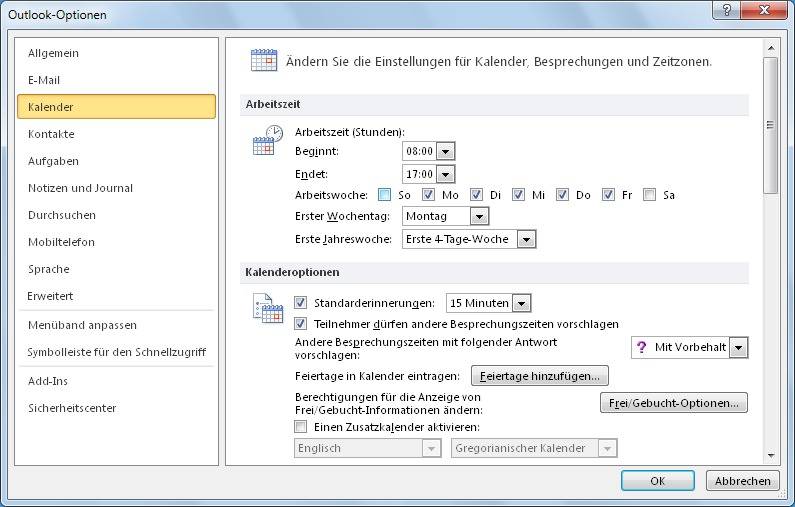Viewport: 795px width, 507px height.
Task: Toggle the So workweek checkbox
Action: coord(384,195)
